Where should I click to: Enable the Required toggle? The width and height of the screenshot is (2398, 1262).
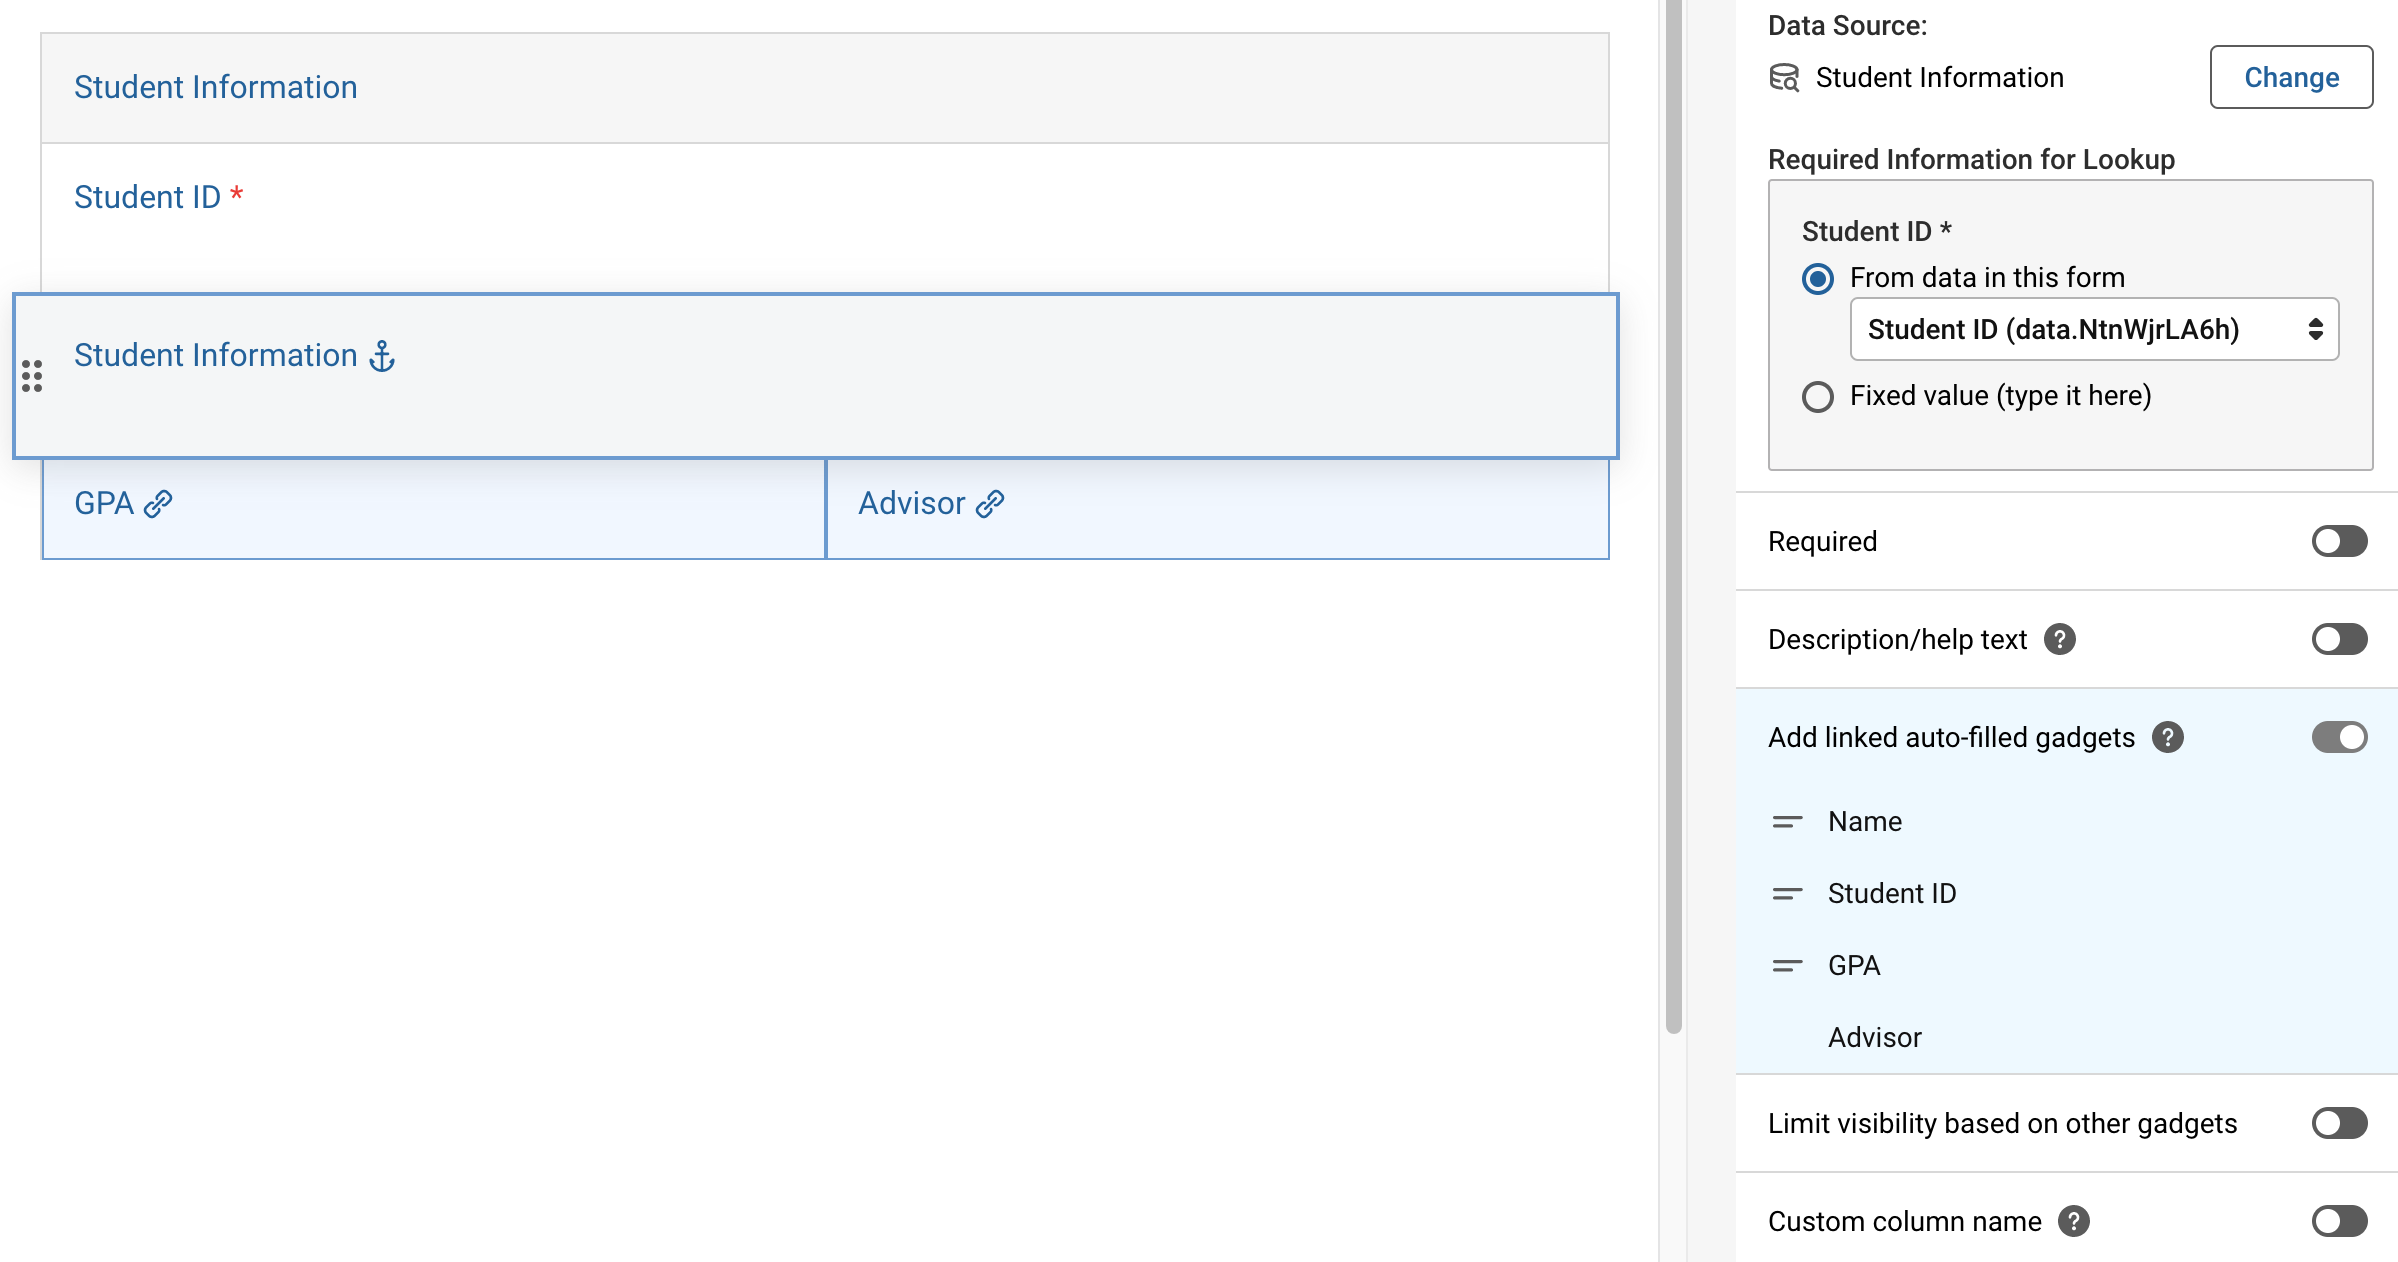[2339, 541]
